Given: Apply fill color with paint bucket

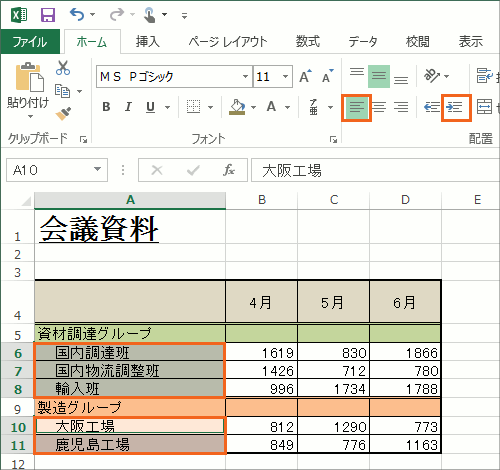Looking at the screenshot, I should click(237, 107).
